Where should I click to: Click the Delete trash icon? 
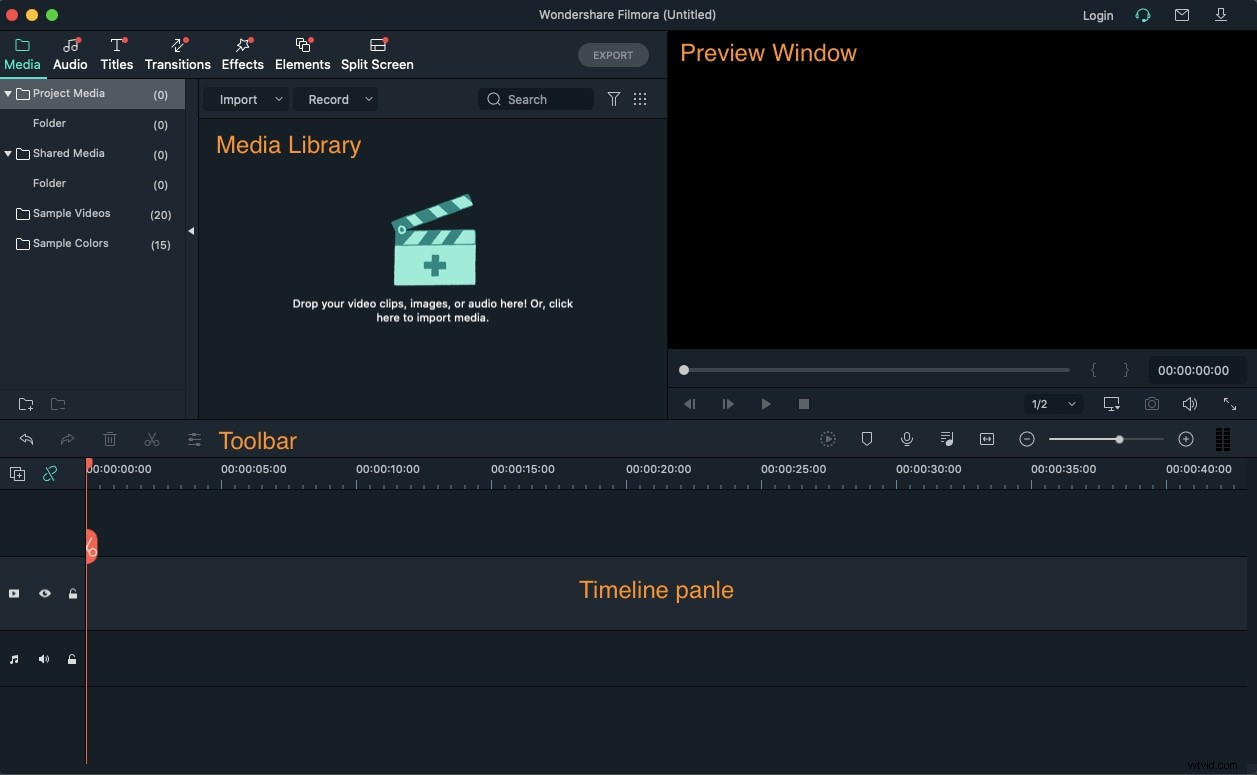110,439
